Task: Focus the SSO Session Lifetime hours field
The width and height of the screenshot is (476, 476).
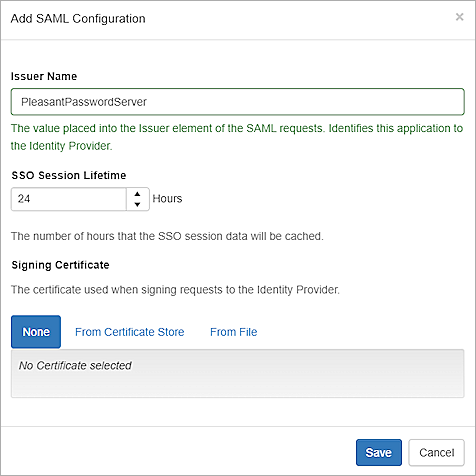Action: pyautogui.click(x=69, y=199)
